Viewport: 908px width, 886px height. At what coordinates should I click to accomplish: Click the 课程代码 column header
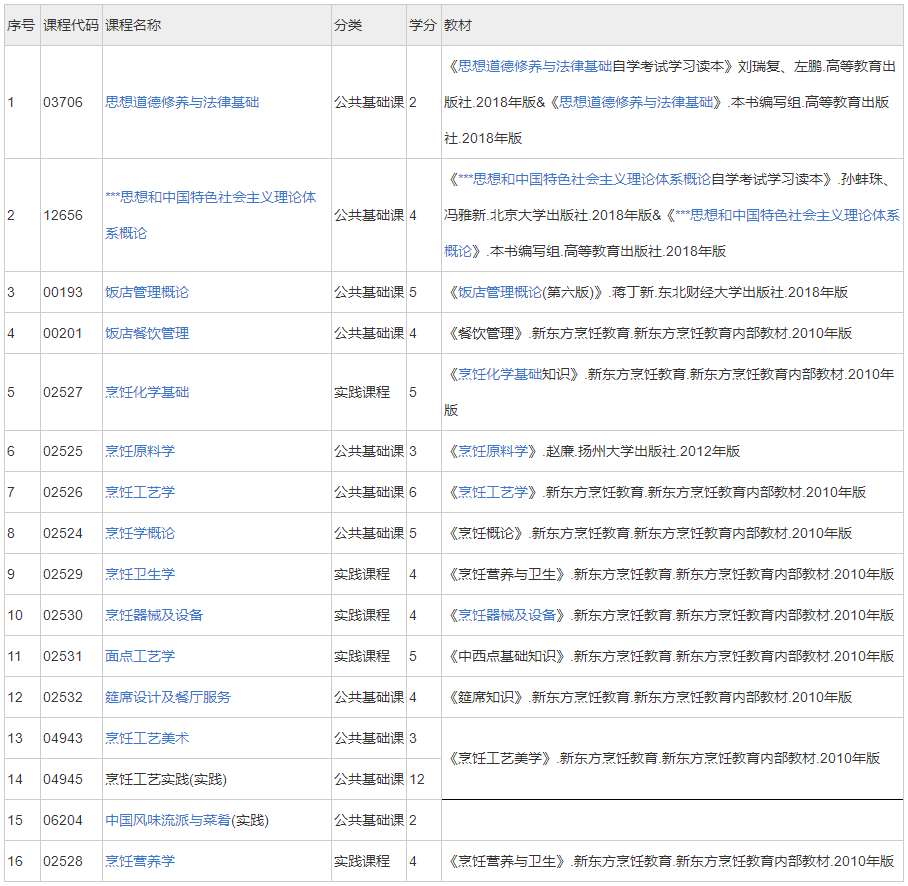[71, 25]
